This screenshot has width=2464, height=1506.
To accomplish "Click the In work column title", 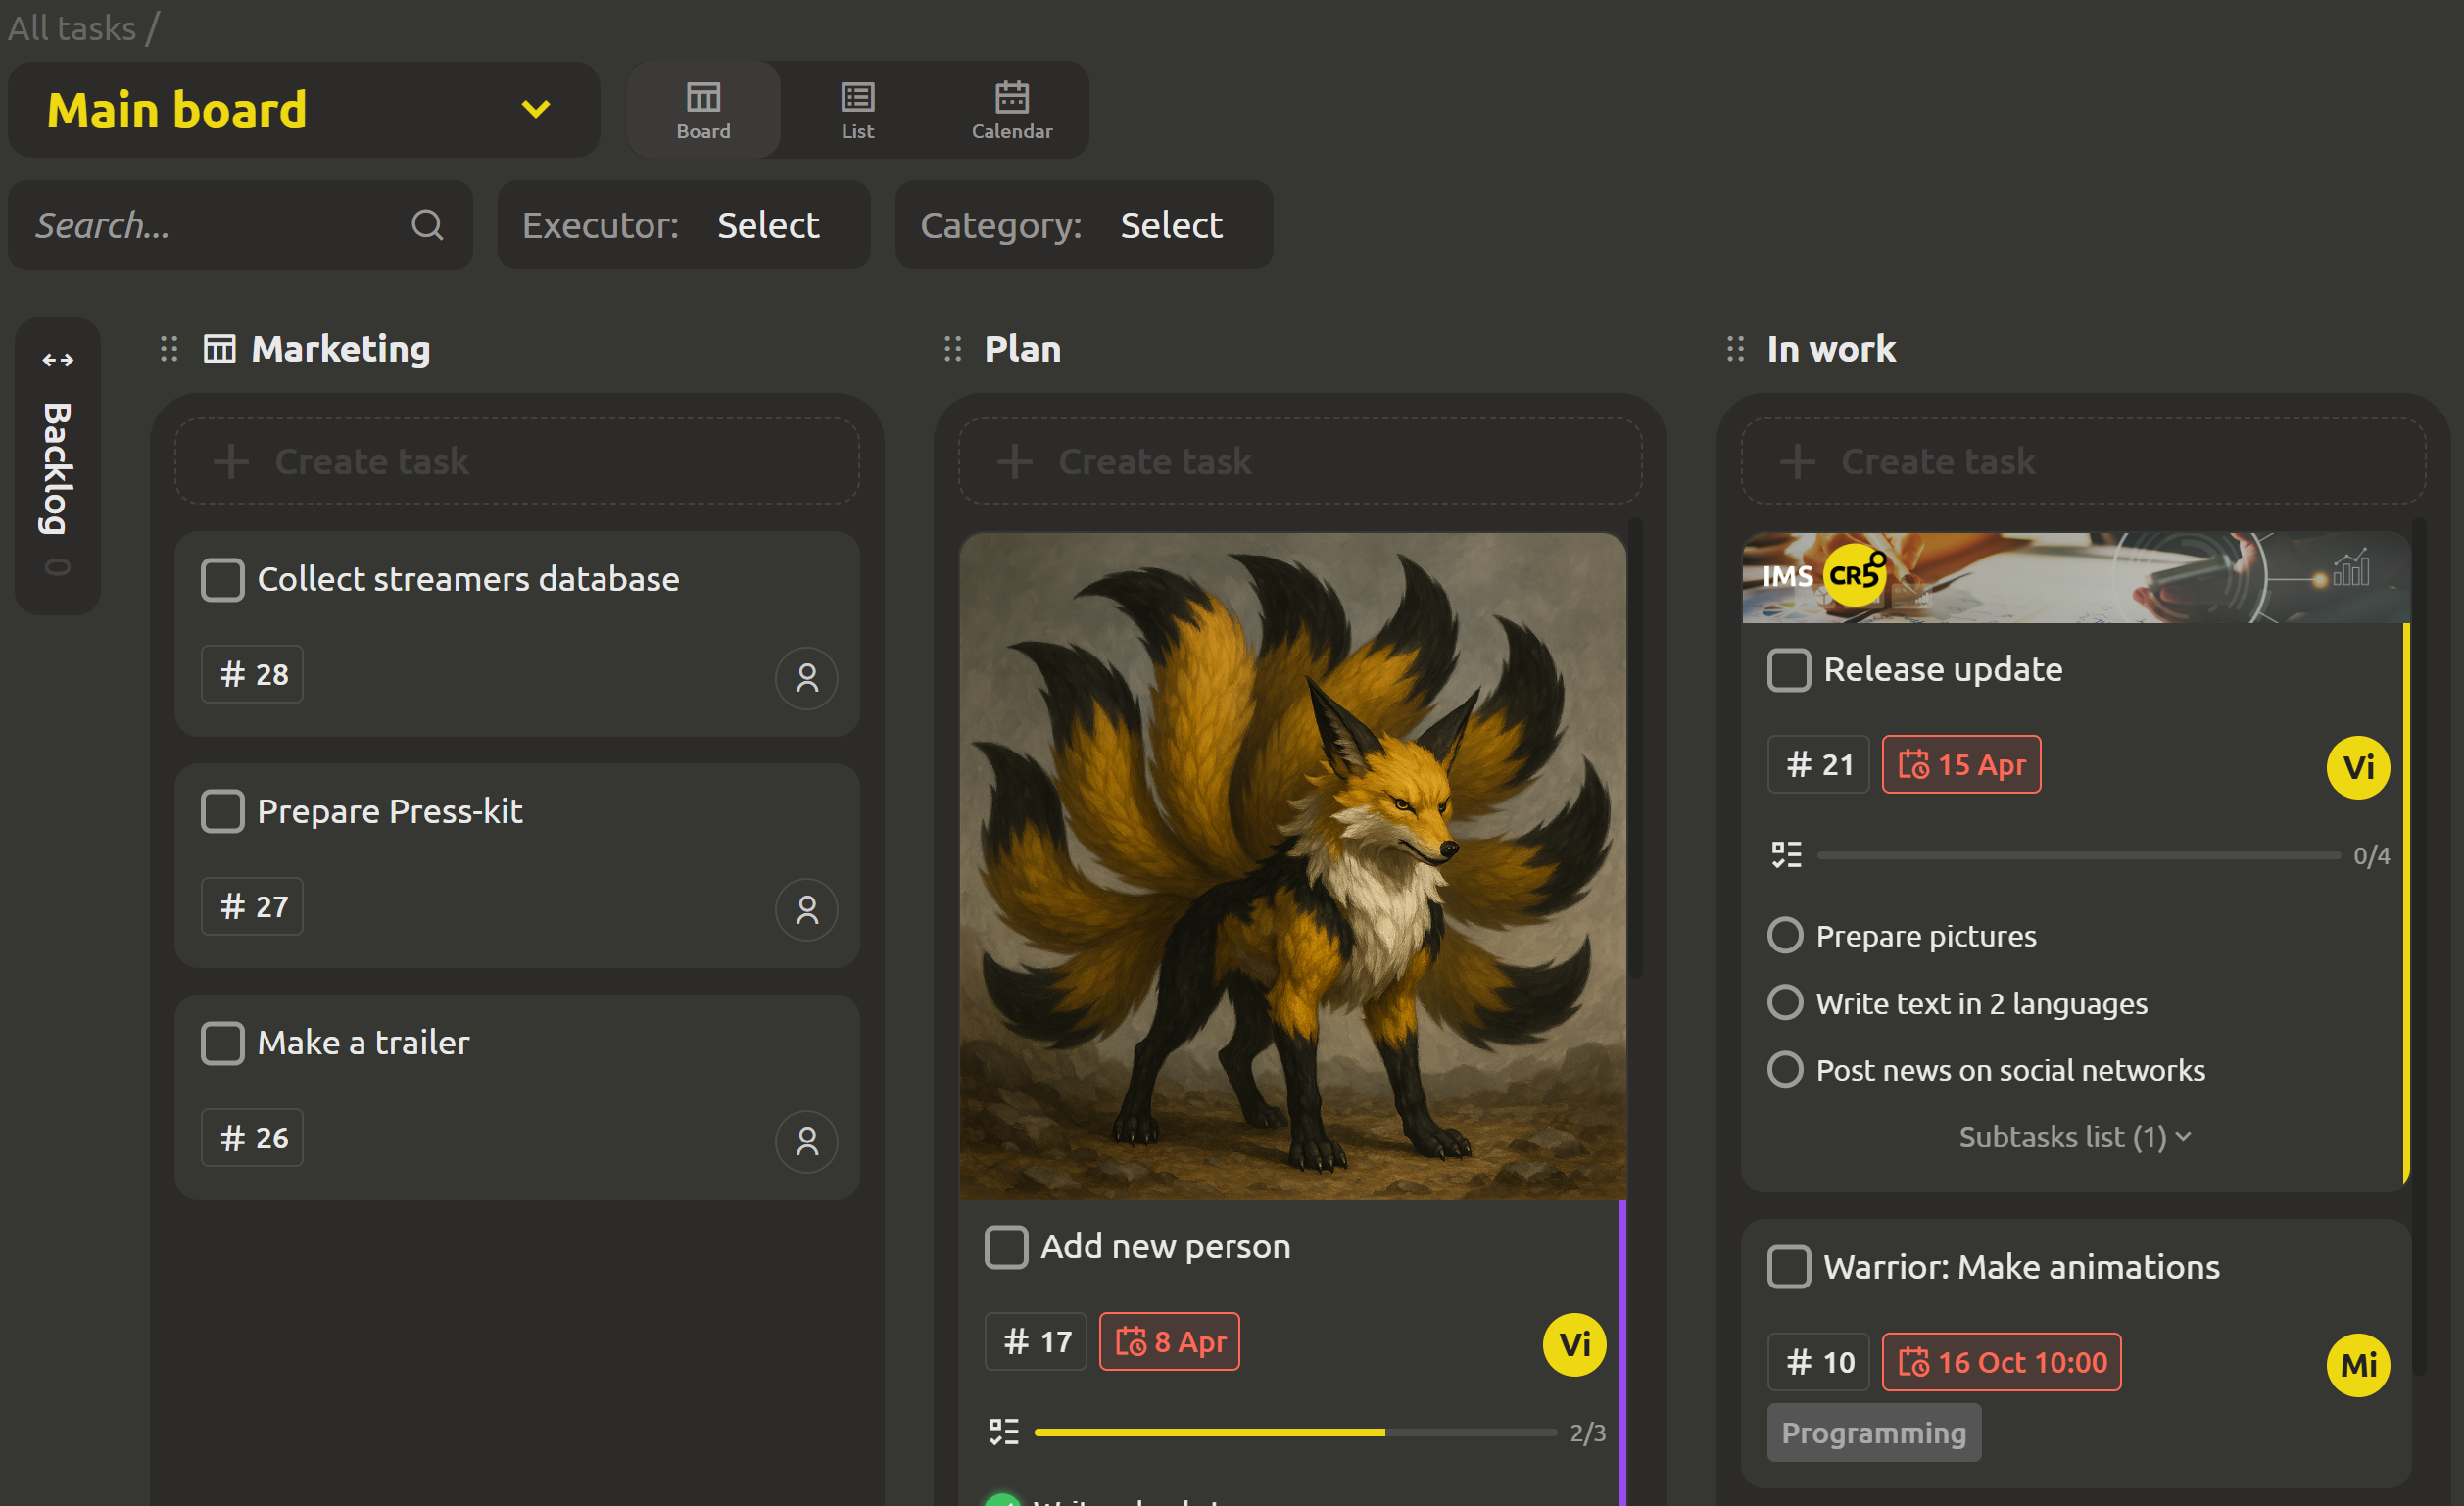I will pyautogui.click(x=1831, y=349).
